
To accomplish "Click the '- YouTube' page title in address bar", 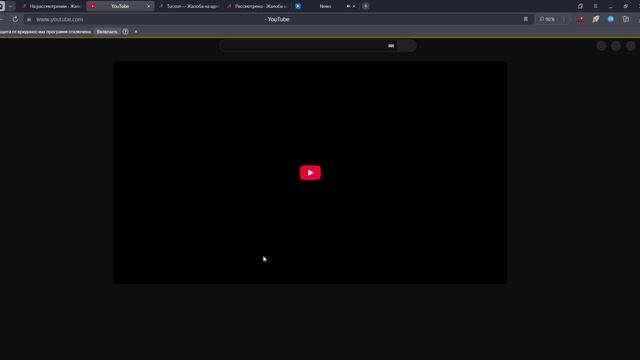I will coord(277,19).
